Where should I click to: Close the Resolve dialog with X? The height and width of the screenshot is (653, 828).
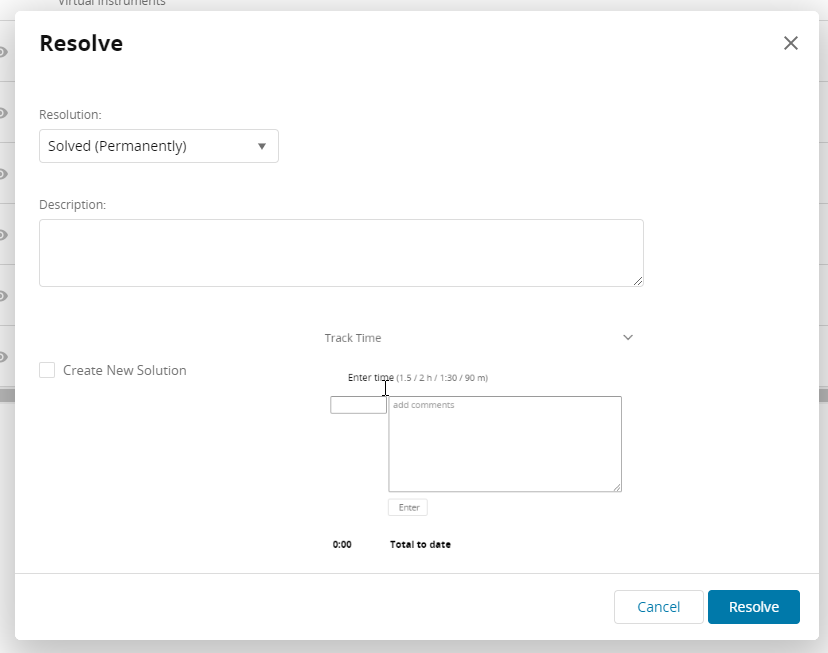pyautogui.click(x=791, y=43)
